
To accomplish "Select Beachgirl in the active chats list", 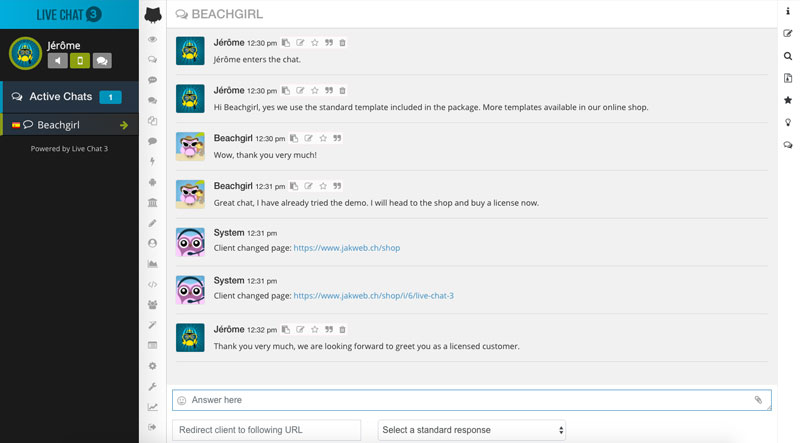I will tap(58, 125).
